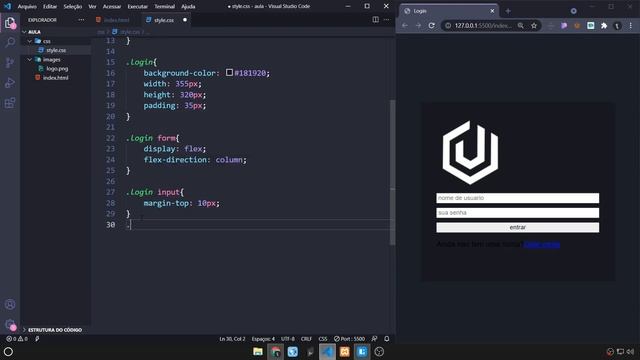Click the entrar button on login page
Screen dimensions: 640x360
[x=518, y=227]
